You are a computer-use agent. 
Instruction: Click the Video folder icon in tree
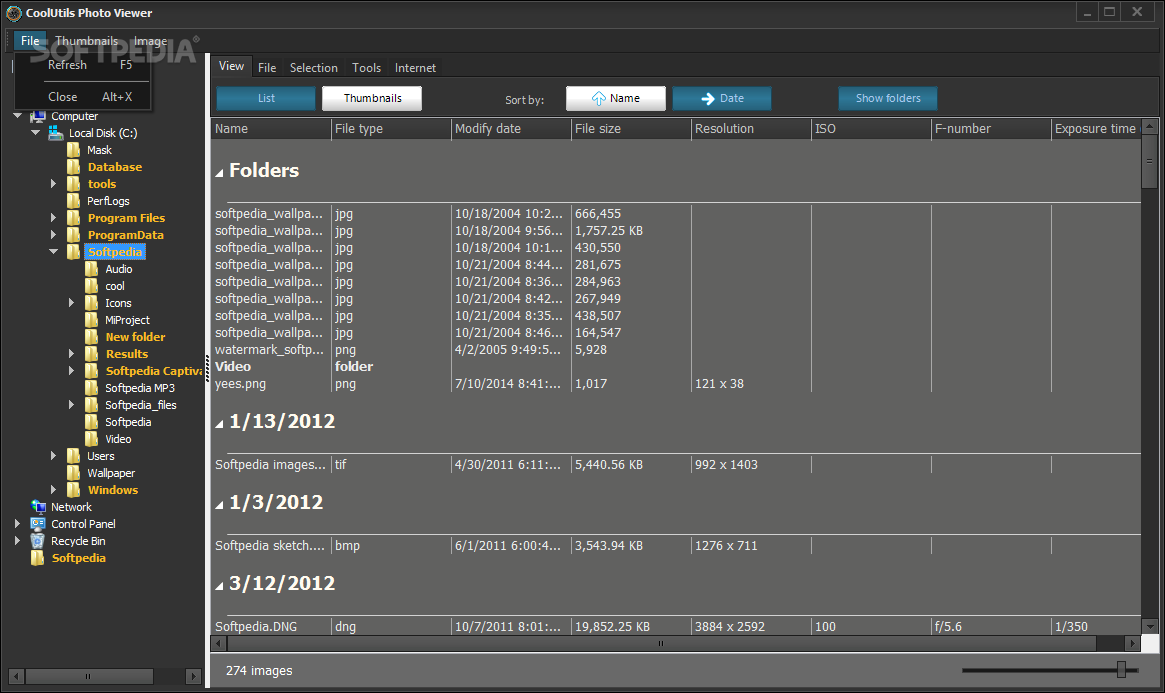(91, 439)
